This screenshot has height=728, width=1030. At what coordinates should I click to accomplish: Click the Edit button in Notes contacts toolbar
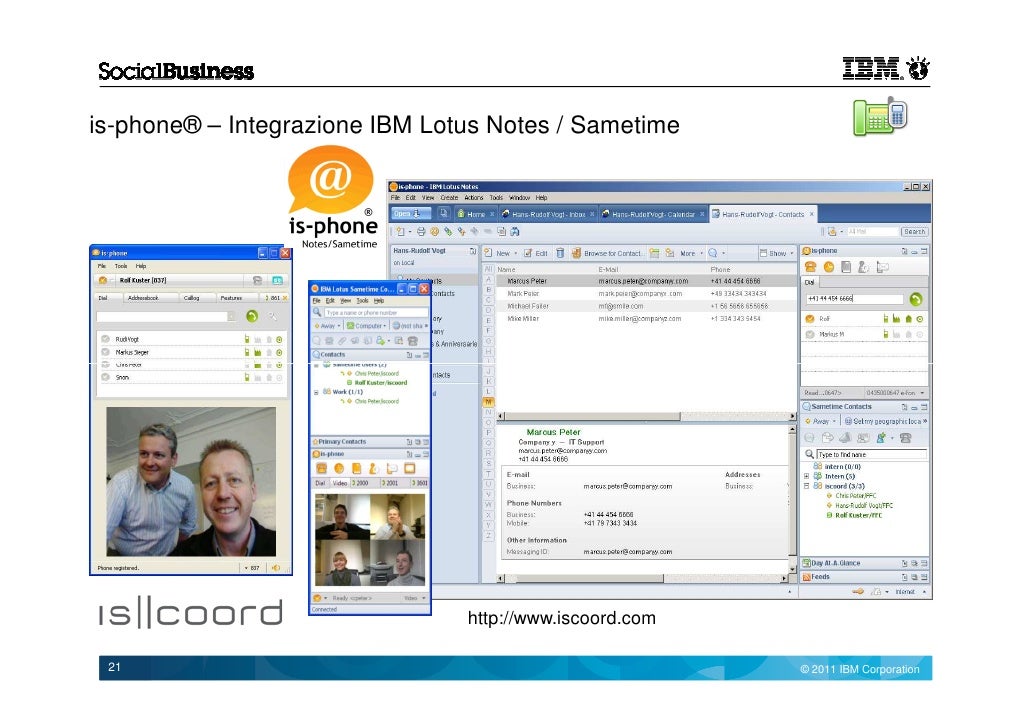[x=535, y=253]
